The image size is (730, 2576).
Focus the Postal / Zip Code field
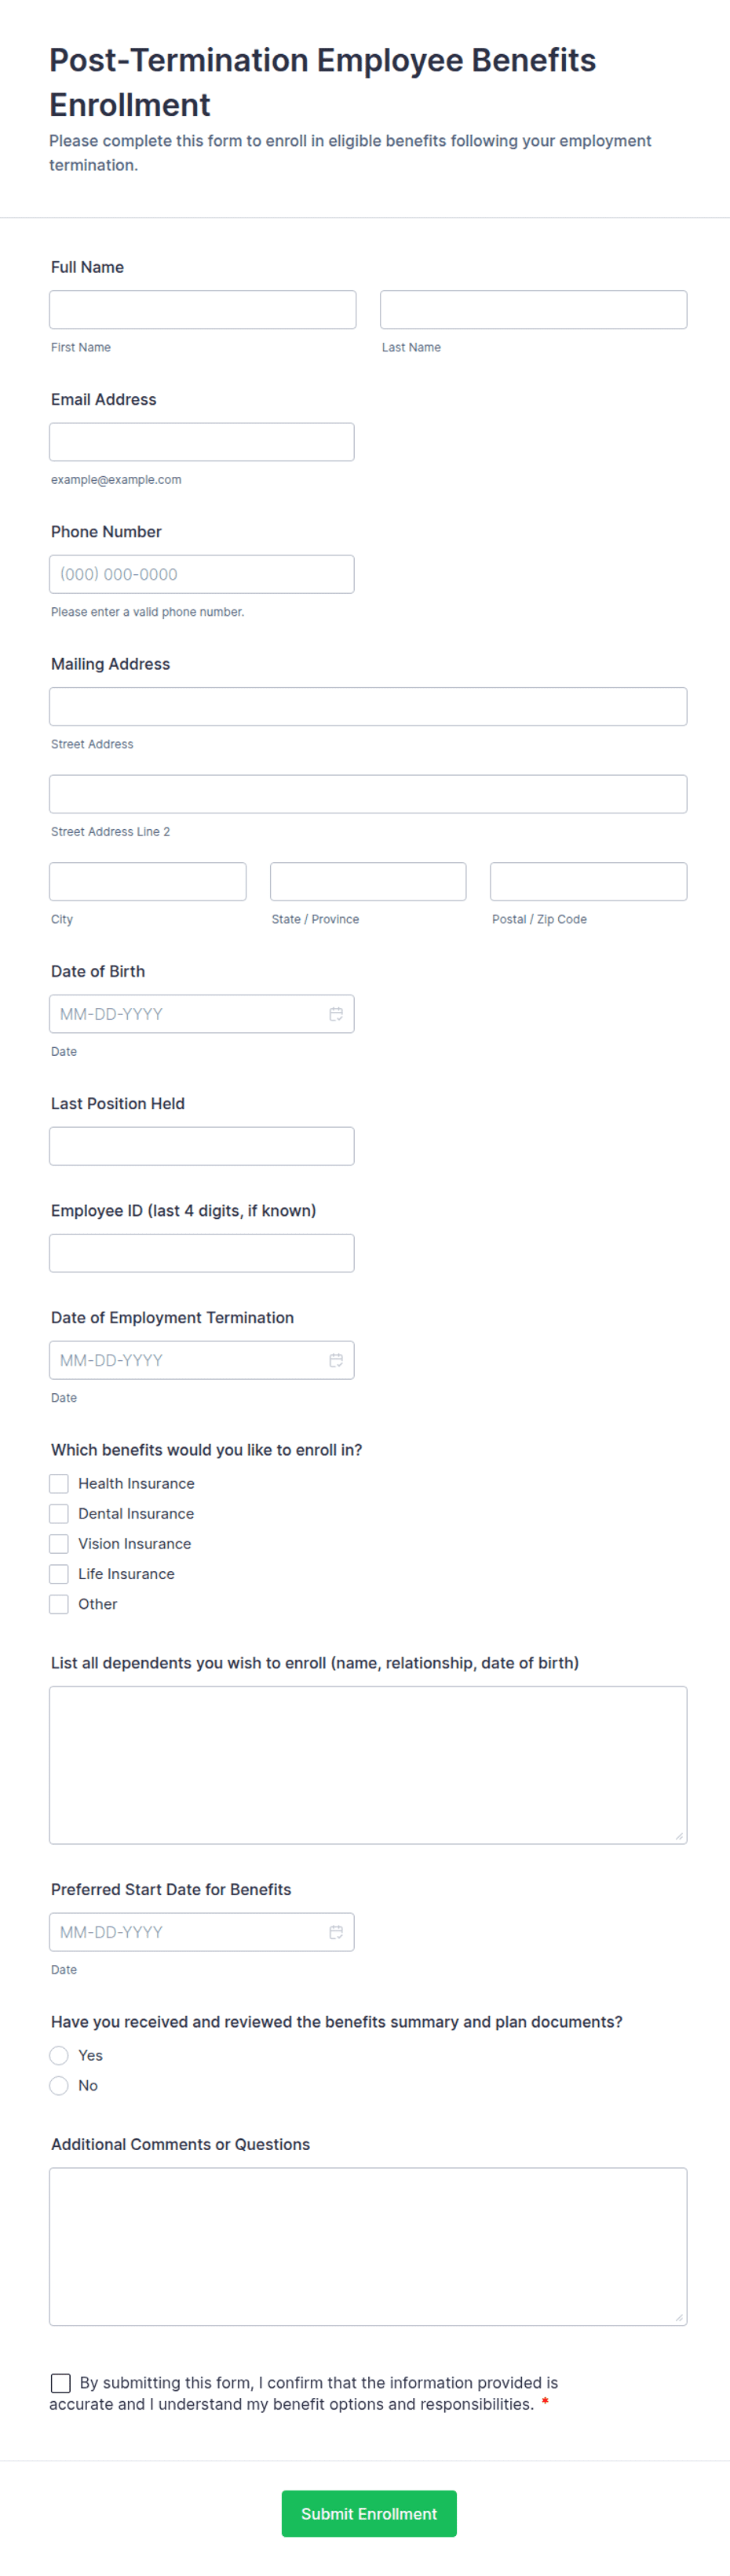[x=588, y=882]
